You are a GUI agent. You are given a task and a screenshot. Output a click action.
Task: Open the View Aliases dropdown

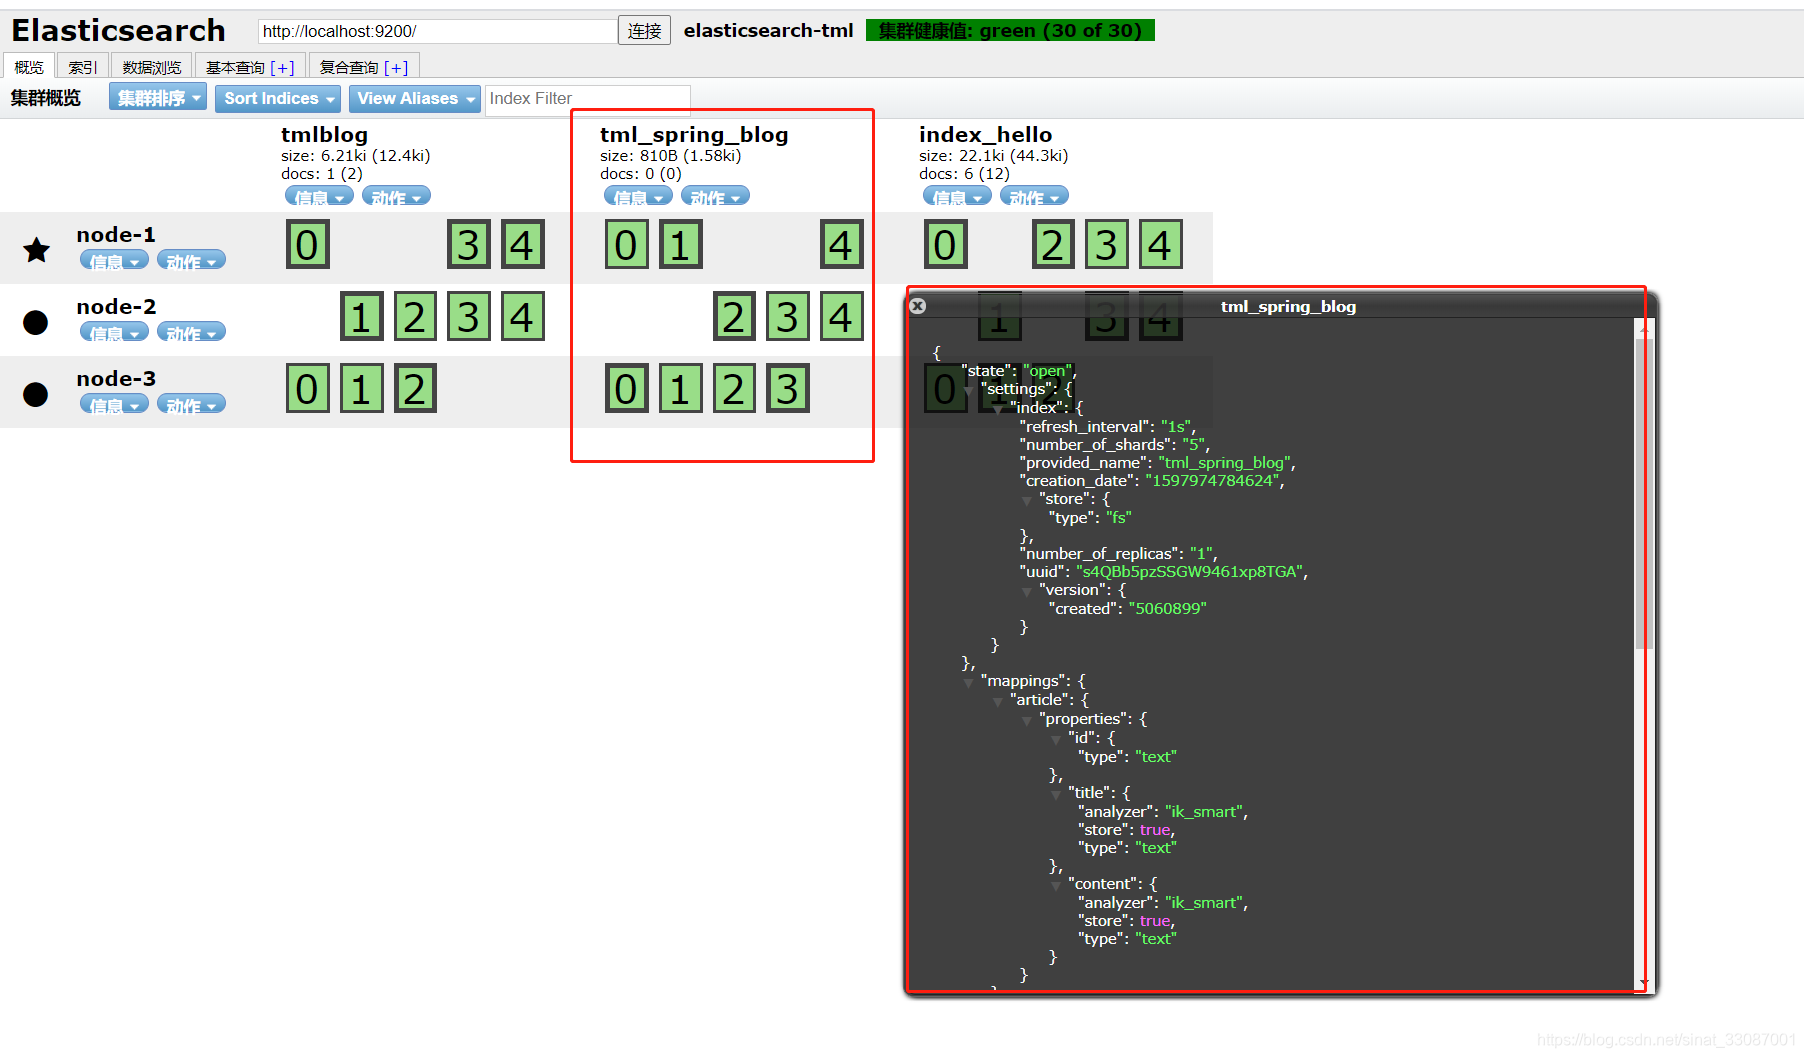pyautogui.click(x=415, y=98)
